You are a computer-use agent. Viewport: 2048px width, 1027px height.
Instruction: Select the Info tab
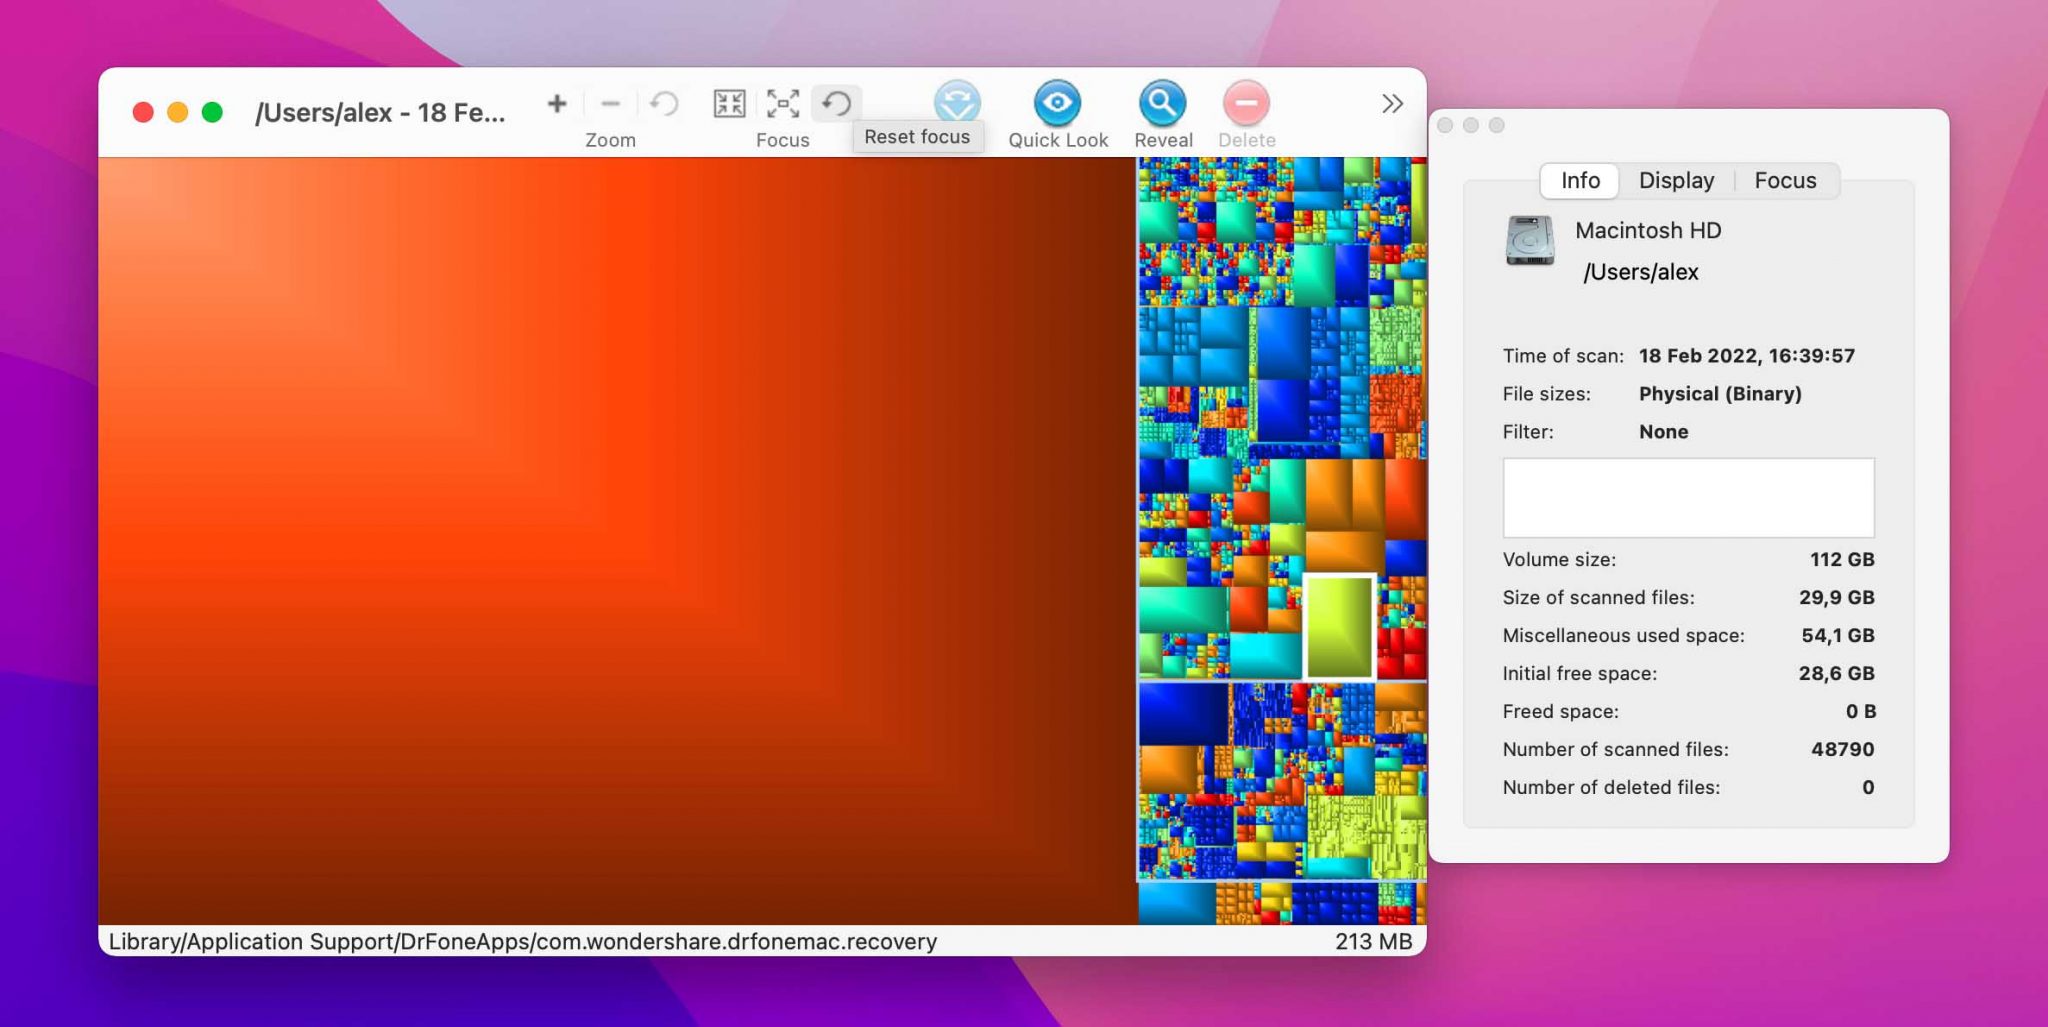coord(1580,180)
